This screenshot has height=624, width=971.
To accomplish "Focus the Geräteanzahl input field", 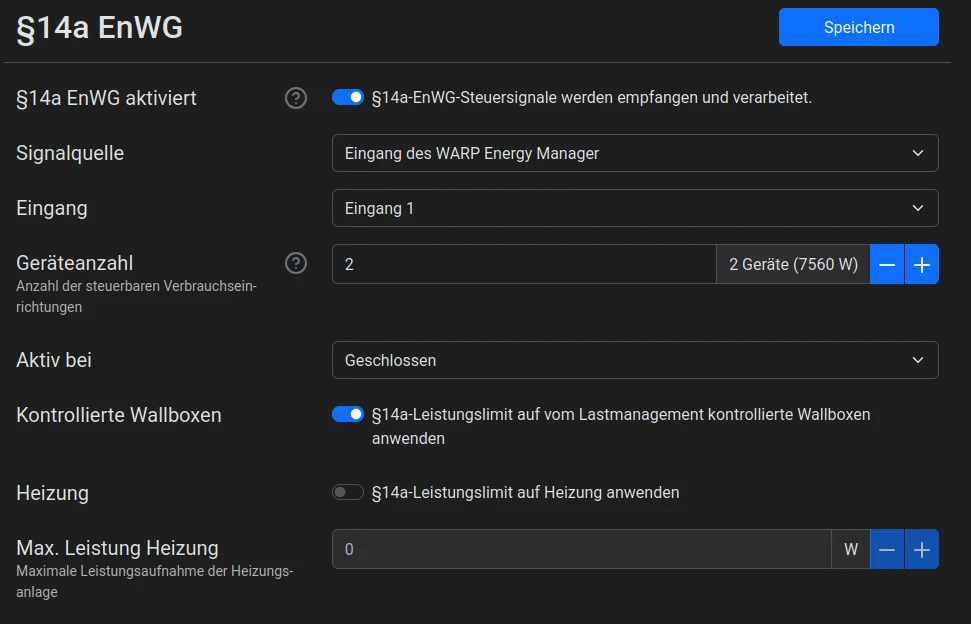I will (x=524, y=264).
